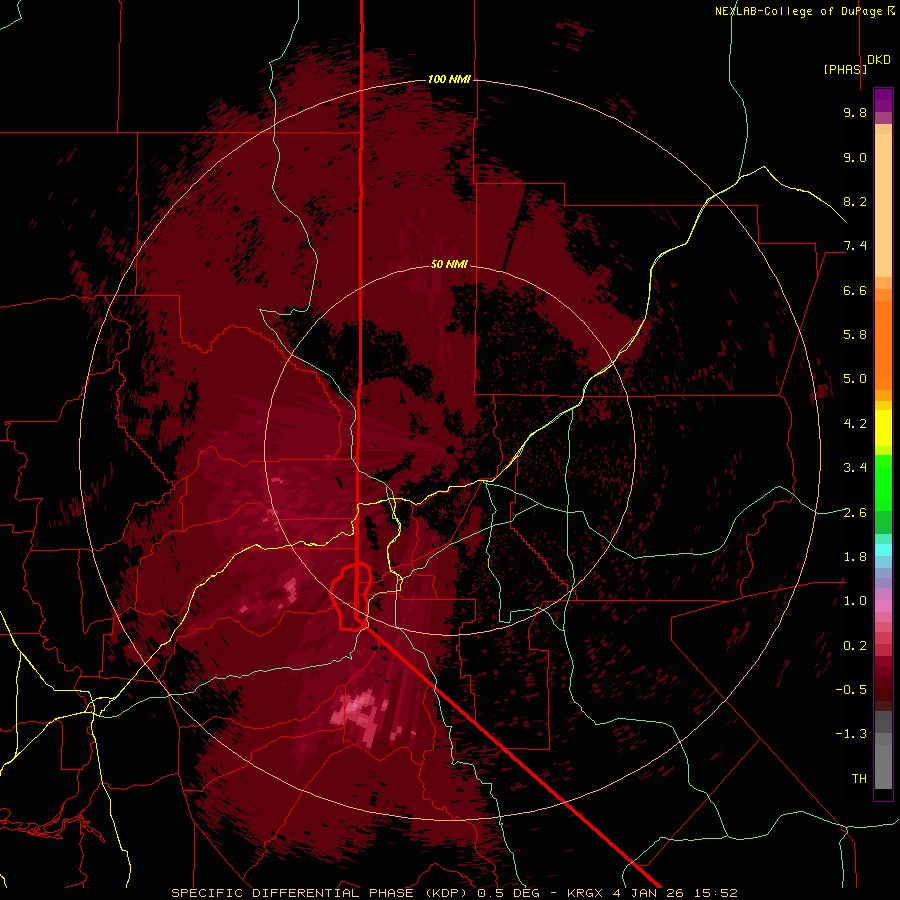Click the 3.4 value on color scale

point(855,468)
